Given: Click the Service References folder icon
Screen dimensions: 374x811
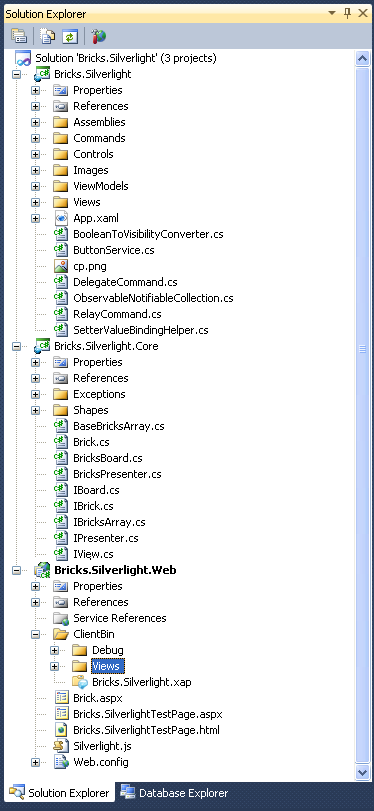Looking at the screenshot, I should click(61, 618).
